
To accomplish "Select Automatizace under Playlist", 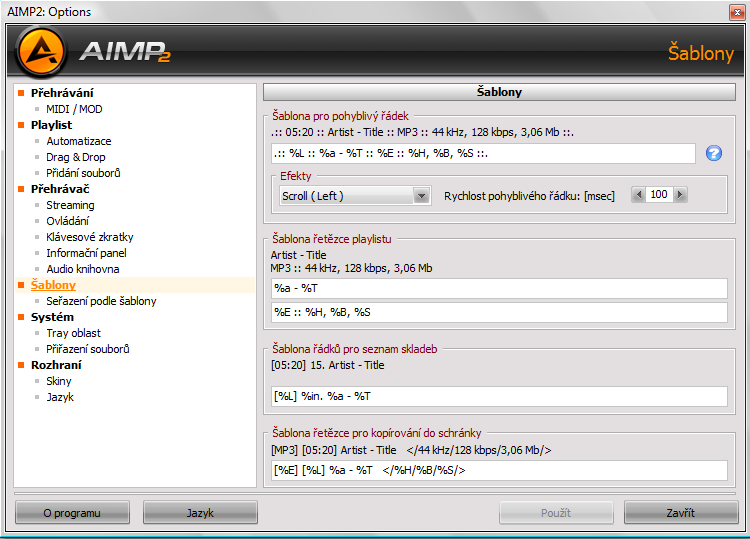I will tap(79, 141).
